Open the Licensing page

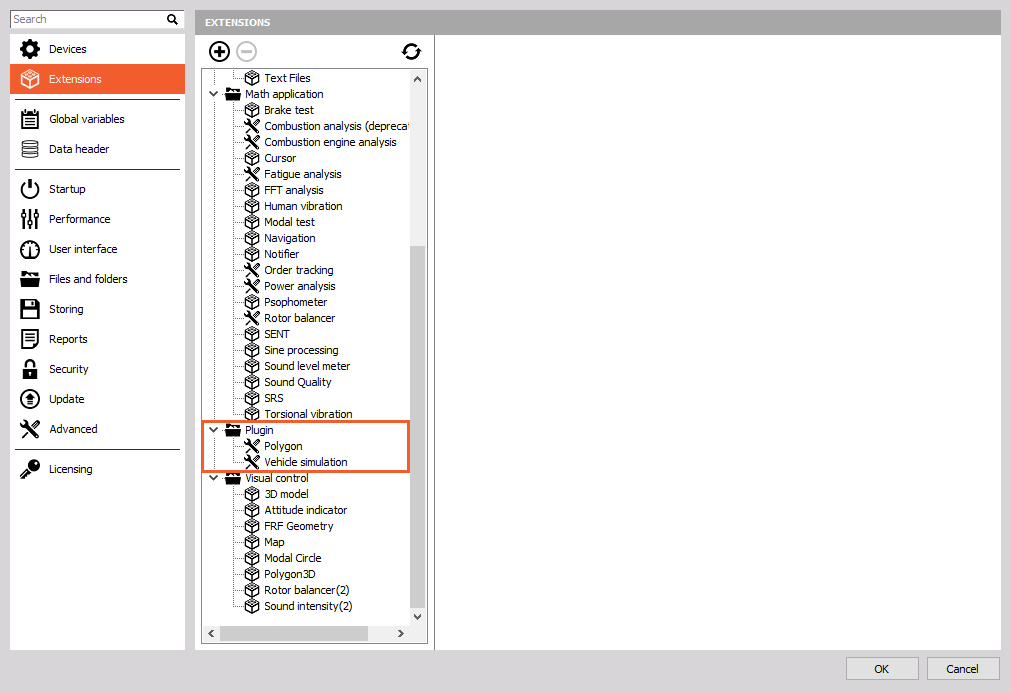click(97, 469)
